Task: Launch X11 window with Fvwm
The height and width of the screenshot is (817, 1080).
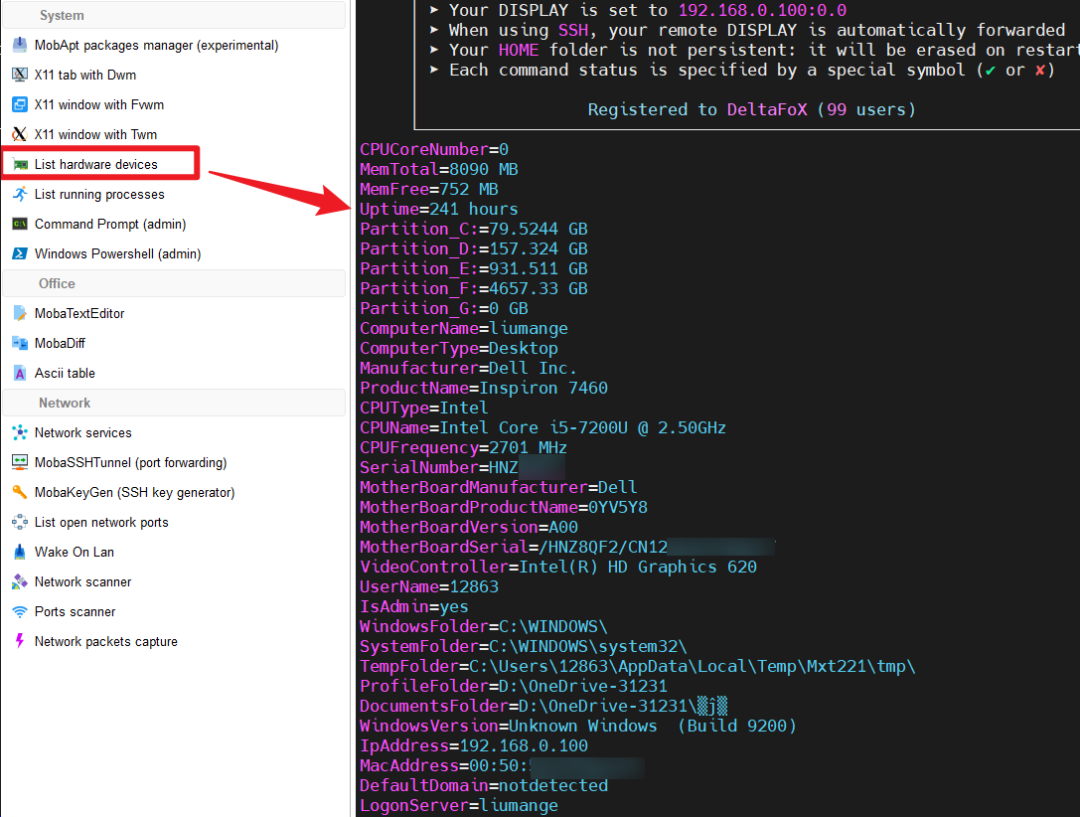Action: (99, 105)
